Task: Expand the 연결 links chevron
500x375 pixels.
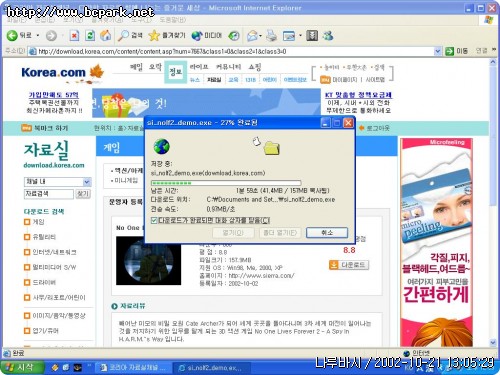Action: click(x=494, y=50)
